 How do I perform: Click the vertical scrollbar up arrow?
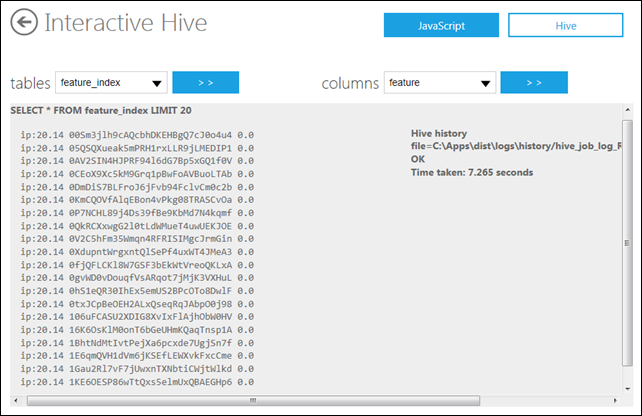click(x=627, y=110)
